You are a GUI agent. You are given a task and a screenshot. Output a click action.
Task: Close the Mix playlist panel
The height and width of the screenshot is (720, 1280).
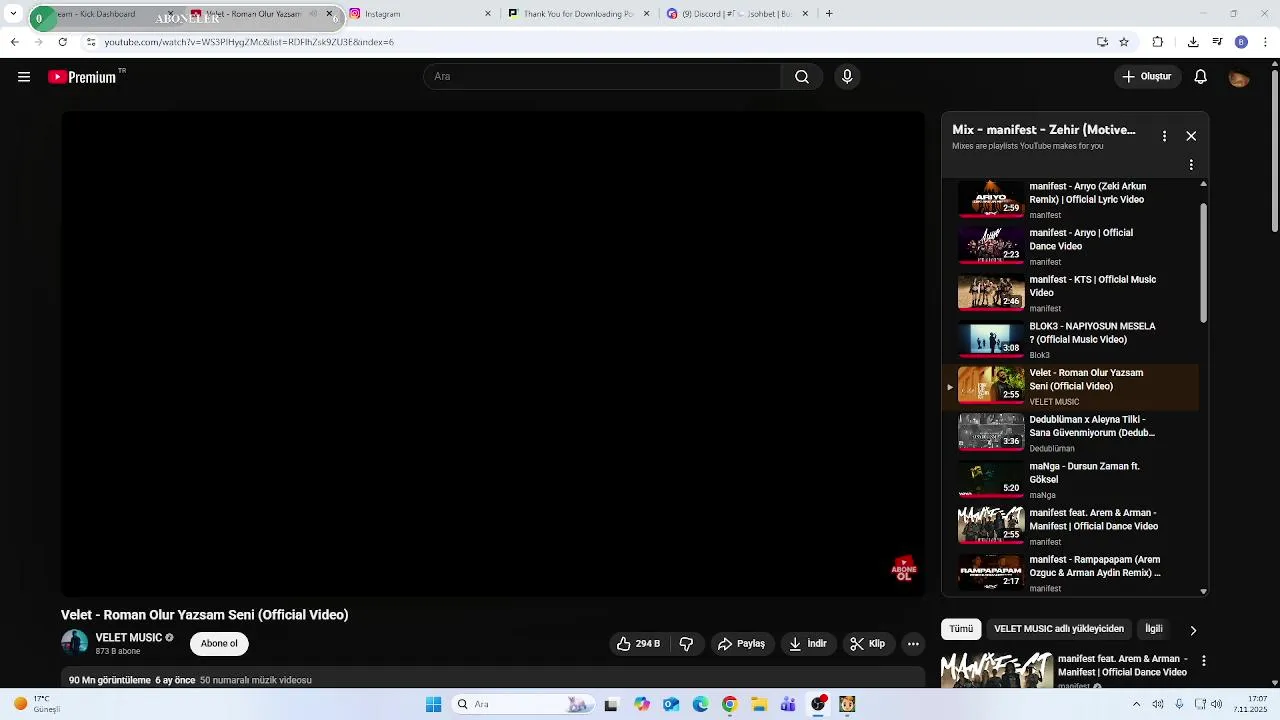[x=1191, y=136]
